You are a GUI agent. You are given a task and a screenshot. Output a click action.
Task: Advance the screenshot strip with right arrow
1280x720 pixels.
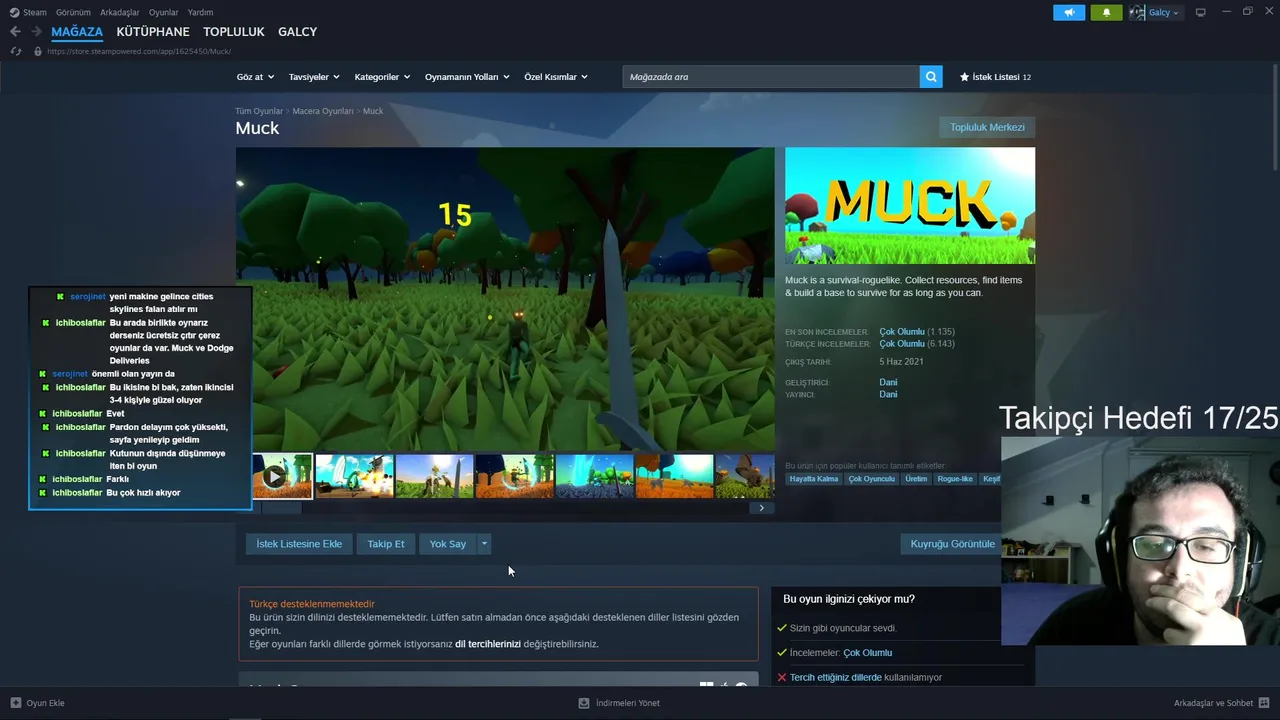point(761,508)
